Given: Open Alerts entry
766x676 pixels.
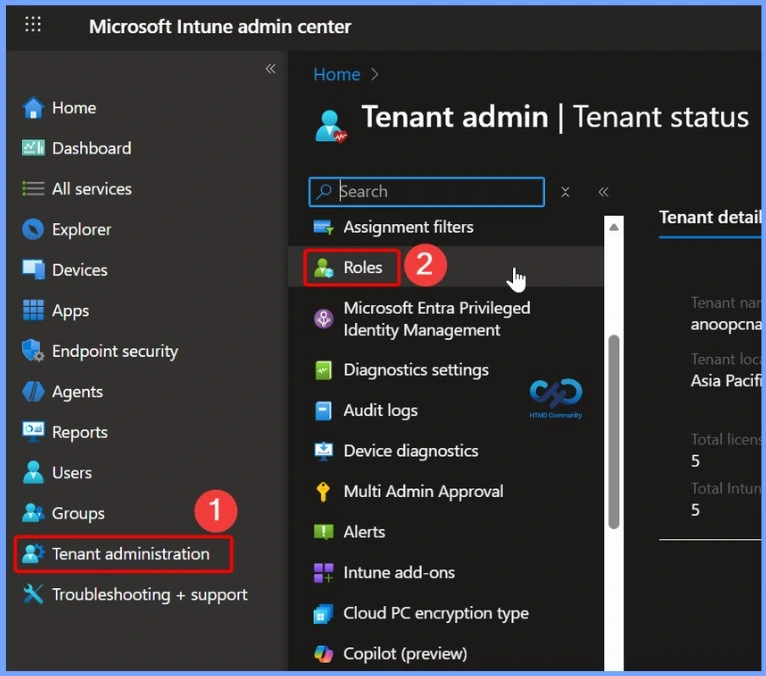Looking at the screenshot, I should [364, 532].
